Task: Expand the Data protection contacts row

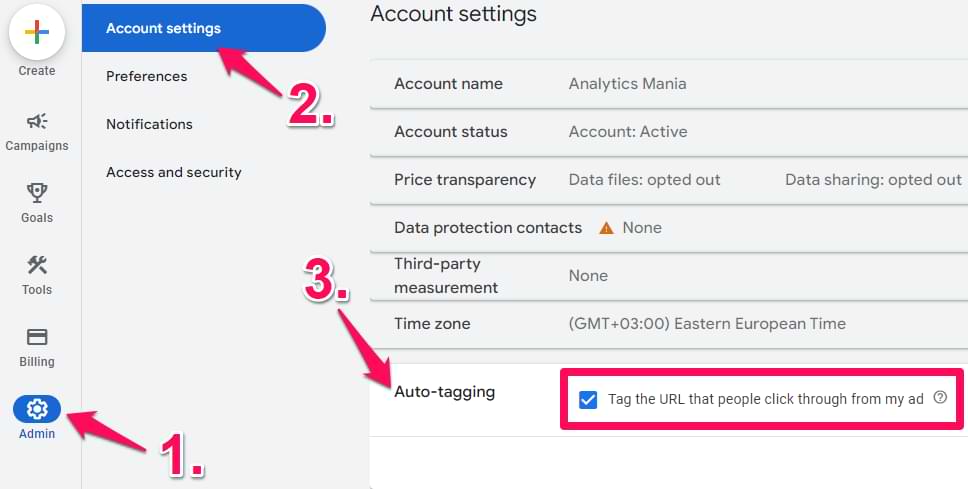Action: click(x=669, y=228)
